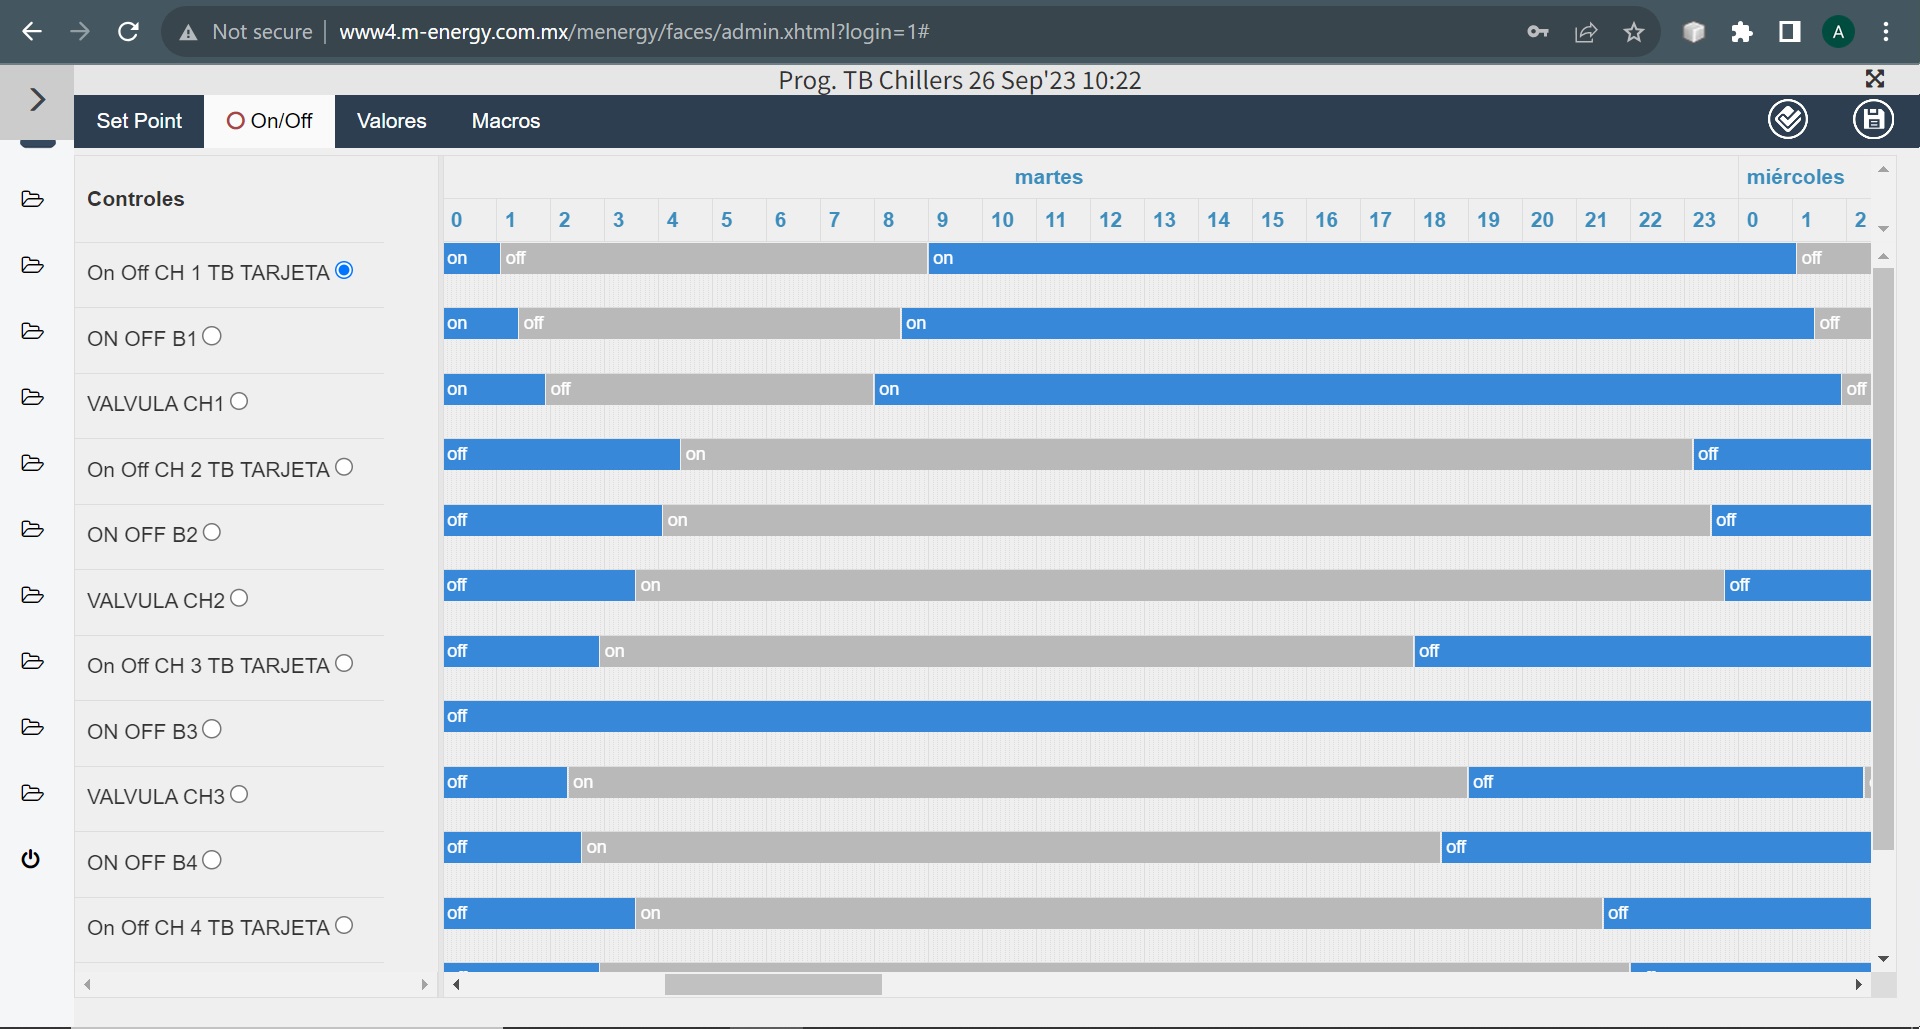
Task: Click the fullscreen expand icon
Action: (1875, 79)
